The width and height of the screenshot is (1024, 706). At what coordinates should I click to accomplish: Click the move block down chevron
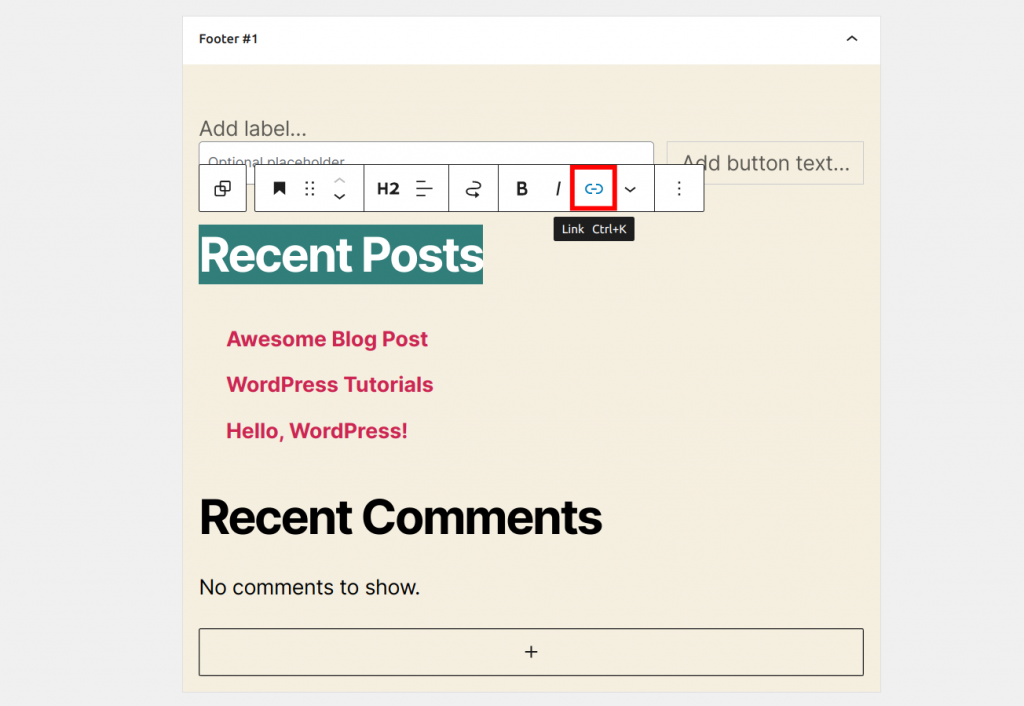point(339,196)
